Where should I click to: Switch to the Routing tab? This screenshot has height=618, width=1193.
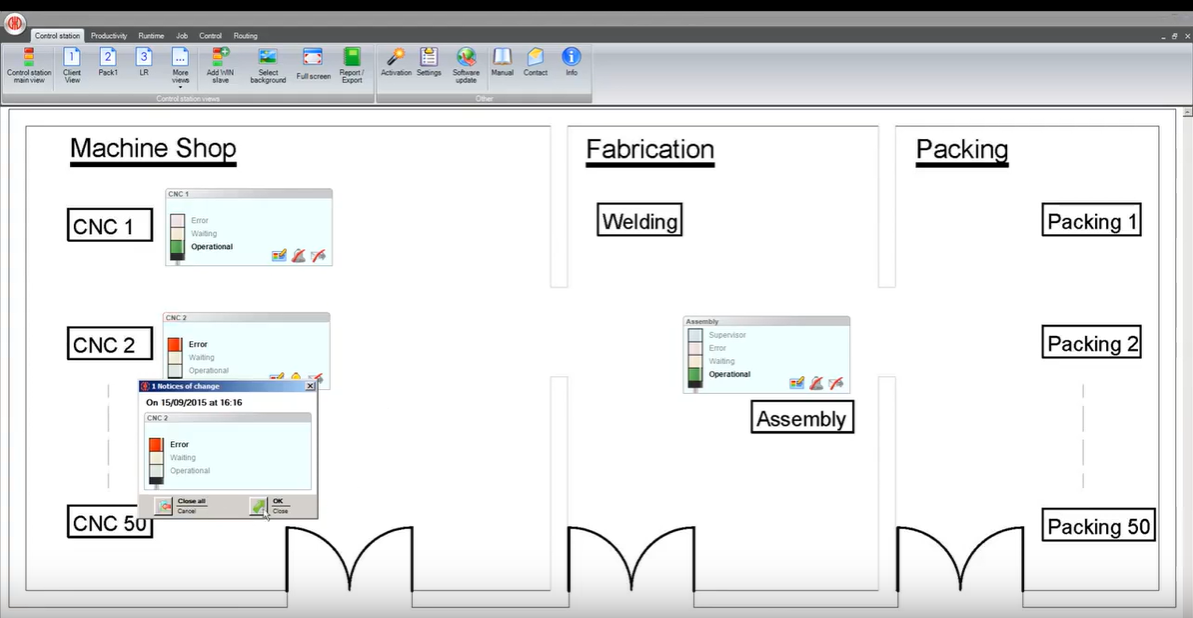(x=245, y=36)
